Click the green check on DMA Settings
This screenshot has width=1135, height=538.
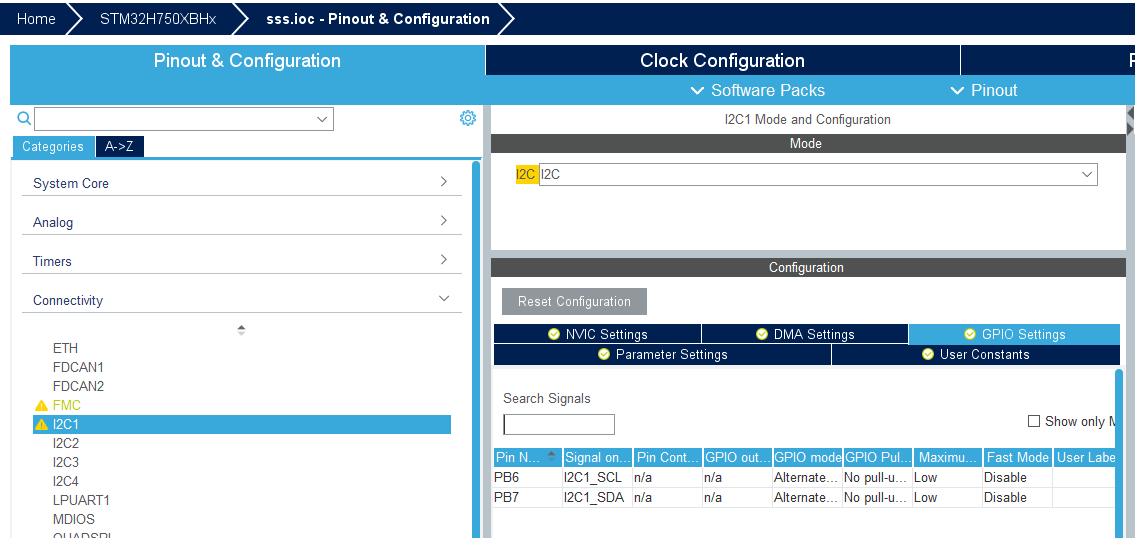tap(761, 334)
